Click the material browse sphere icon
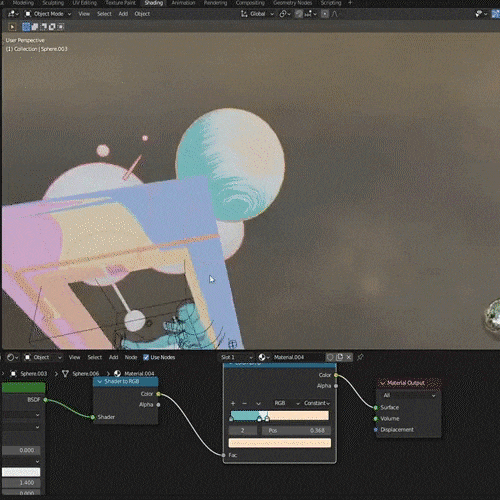500x500 pixels. pos(264,357)
